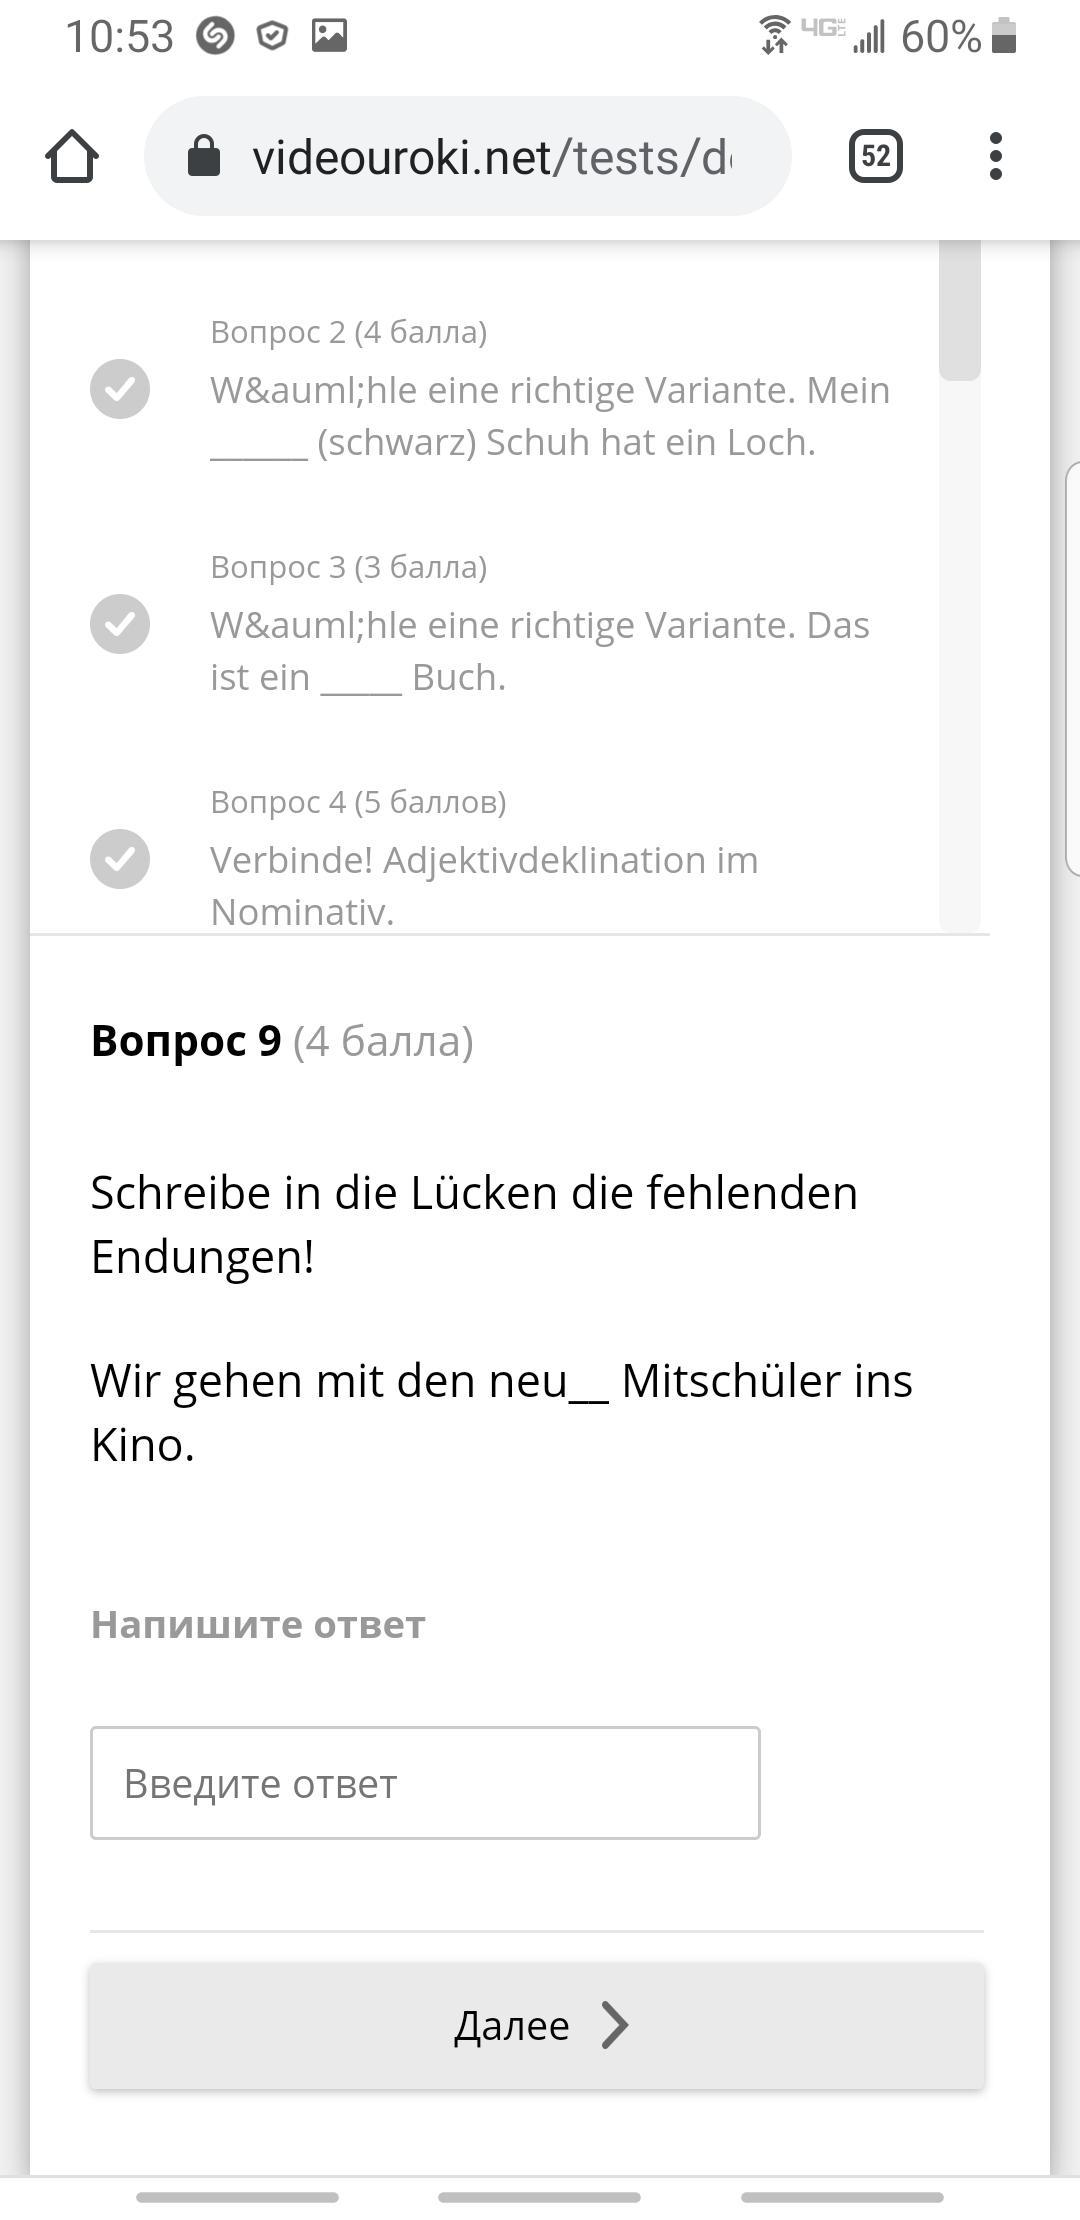Open question 4 Adjektivdeklination im Nominativ
This screenshot has width=1080, height=2220.
pyautogui.click(x=484, y=885)
